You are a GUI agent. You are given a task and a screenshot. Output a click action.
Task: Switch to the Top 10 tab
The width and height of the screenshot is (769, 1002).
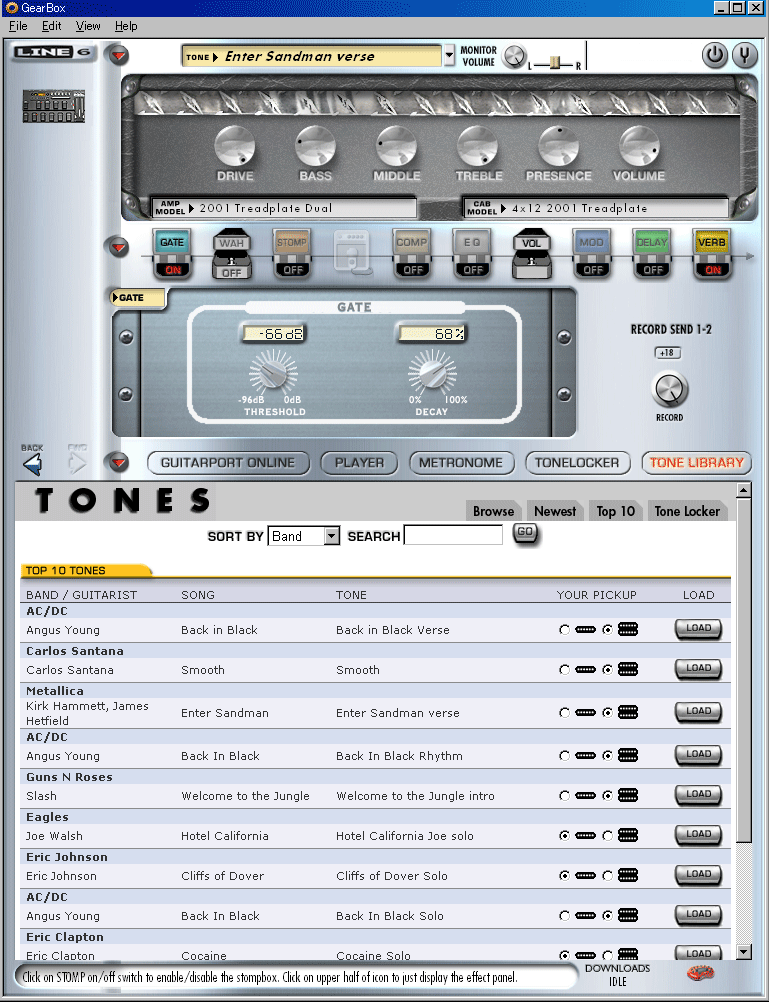click(615, 511)
